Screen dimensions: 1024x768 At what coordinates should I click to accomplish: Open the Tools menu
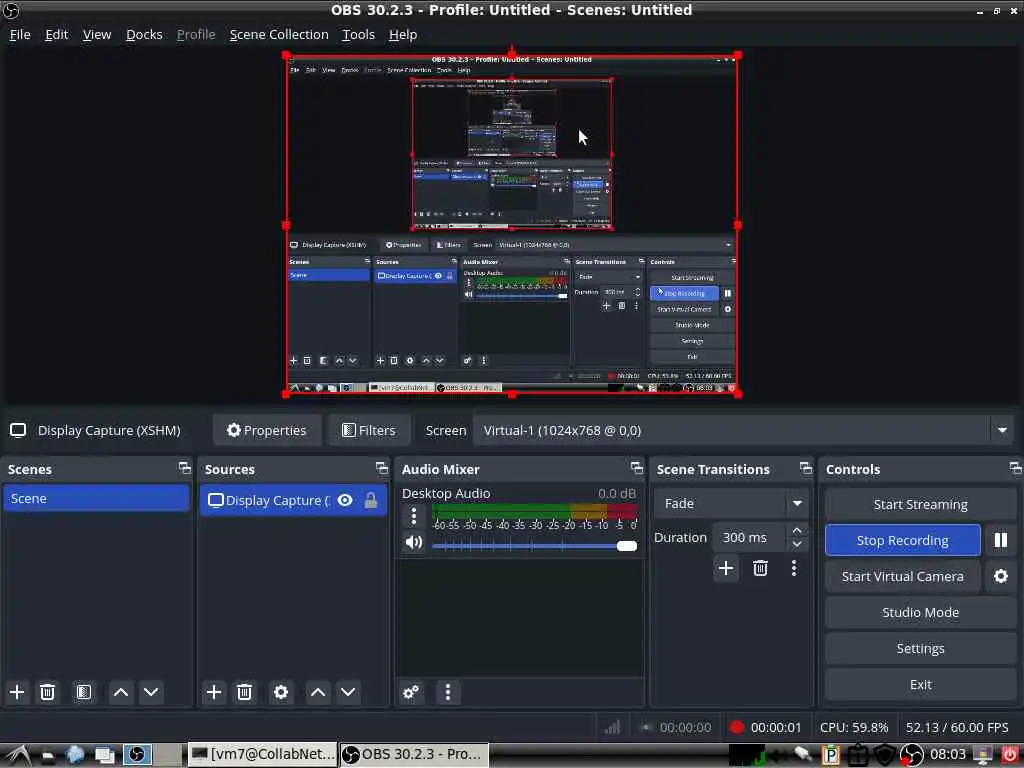tap(359, 35)
